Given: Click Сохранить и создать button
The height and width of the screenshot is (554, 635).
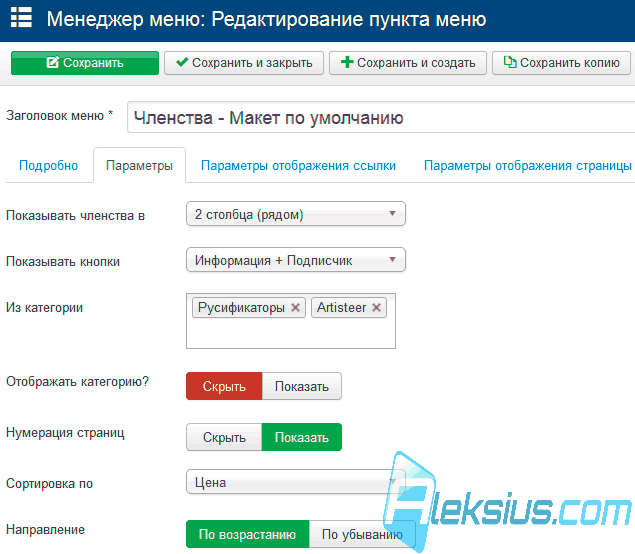Looking at the screenshot, I should pos(408,63).
